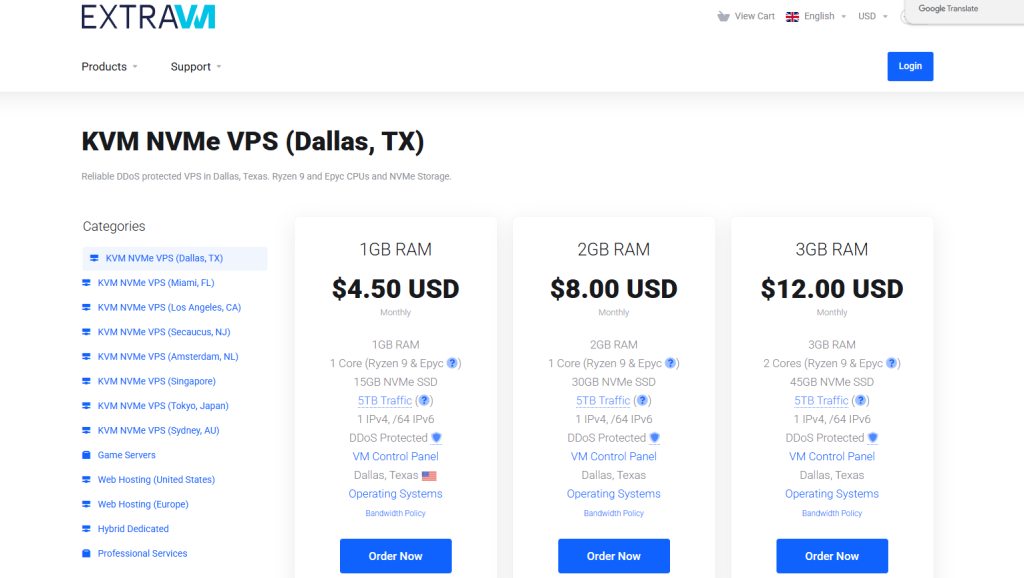Image resolution: width=1024 pixels, height=578 pixels.
Task: Click the Game Servers category icon
Action: tap(86, 455)
